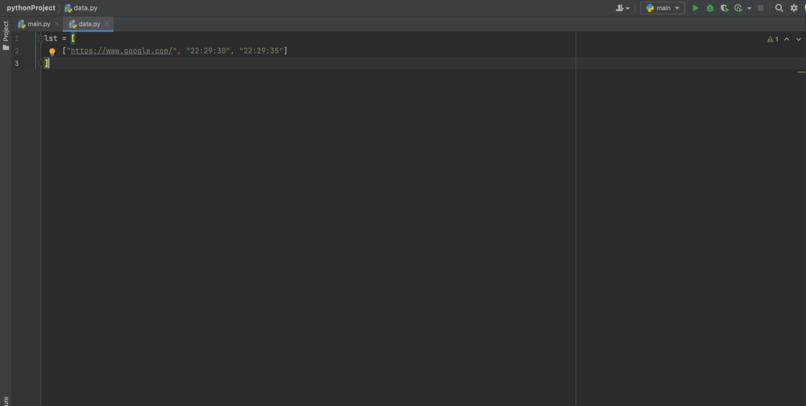This screenshot has height=406, width=806.
Task: Click data.py in the navigation bar
Action: pos(81,8)
